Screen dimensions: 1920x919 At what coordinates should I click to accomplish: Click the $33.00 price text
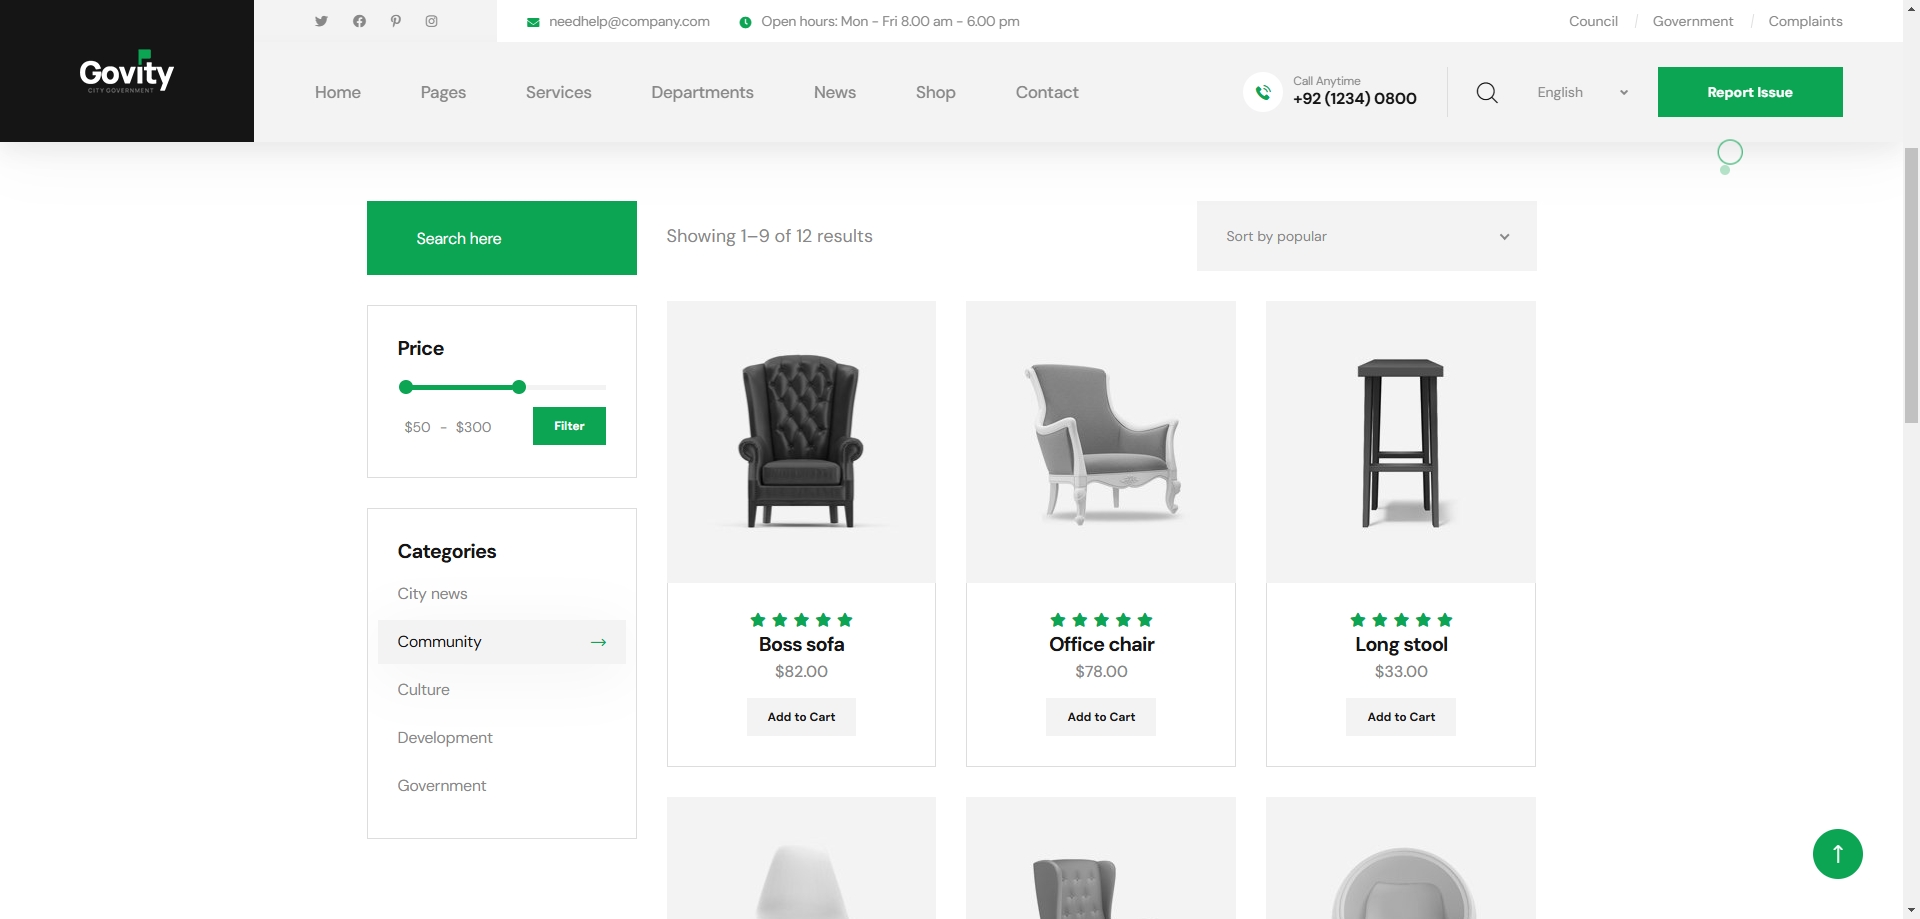(1401, 672)
